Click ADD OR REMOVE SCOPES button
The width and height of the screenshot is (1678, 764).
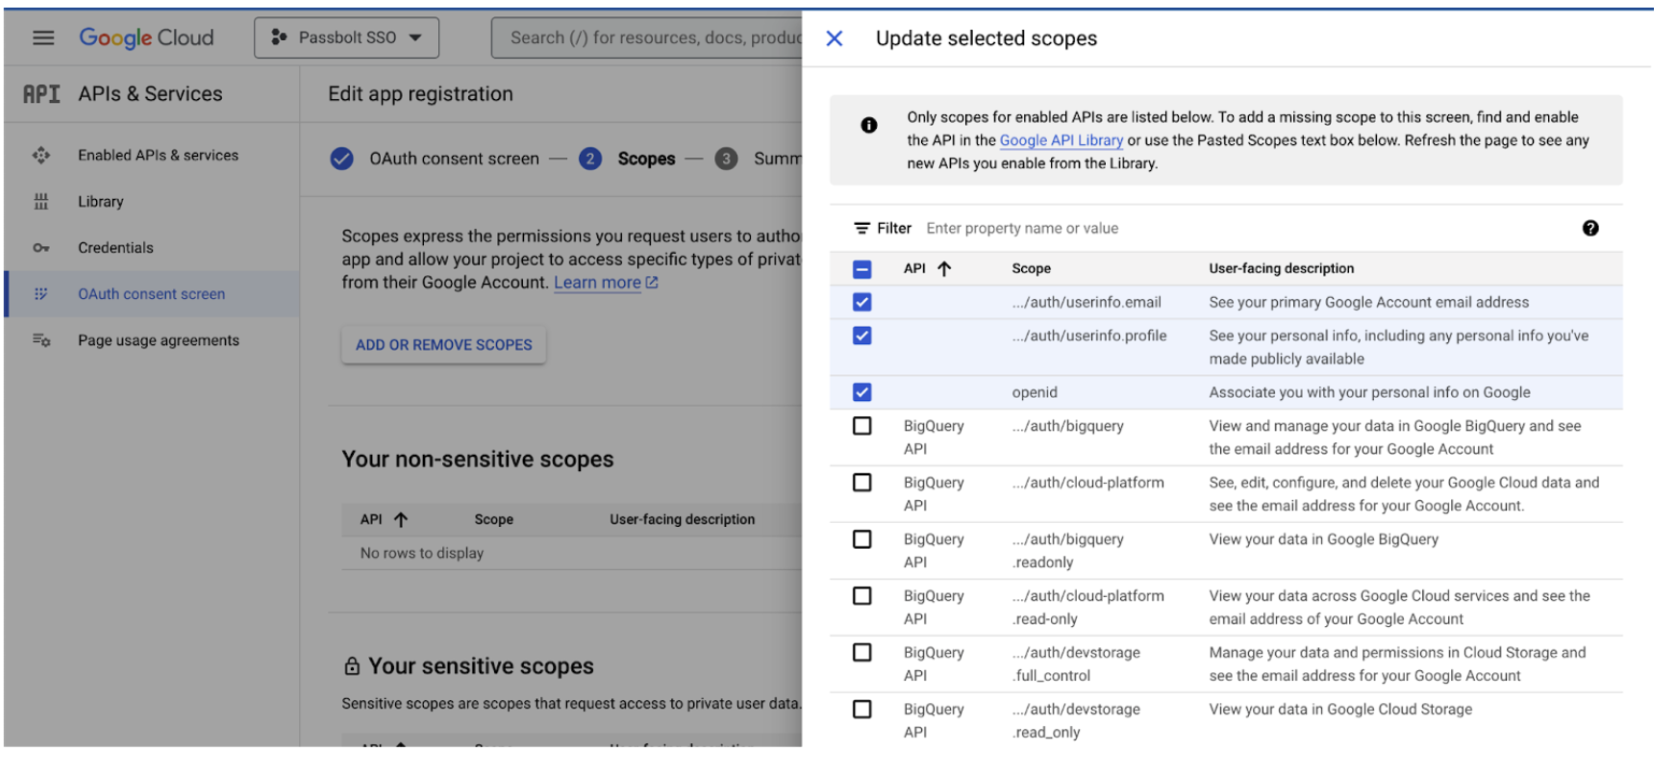444,344
